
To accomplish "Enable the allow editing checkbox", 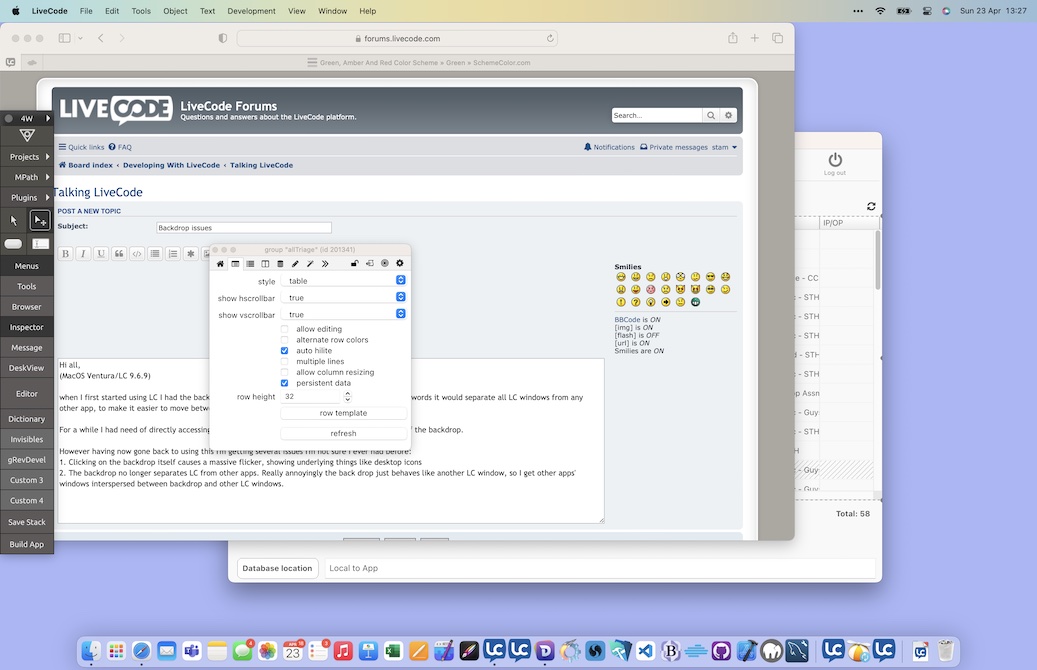I will click(285, 329).
